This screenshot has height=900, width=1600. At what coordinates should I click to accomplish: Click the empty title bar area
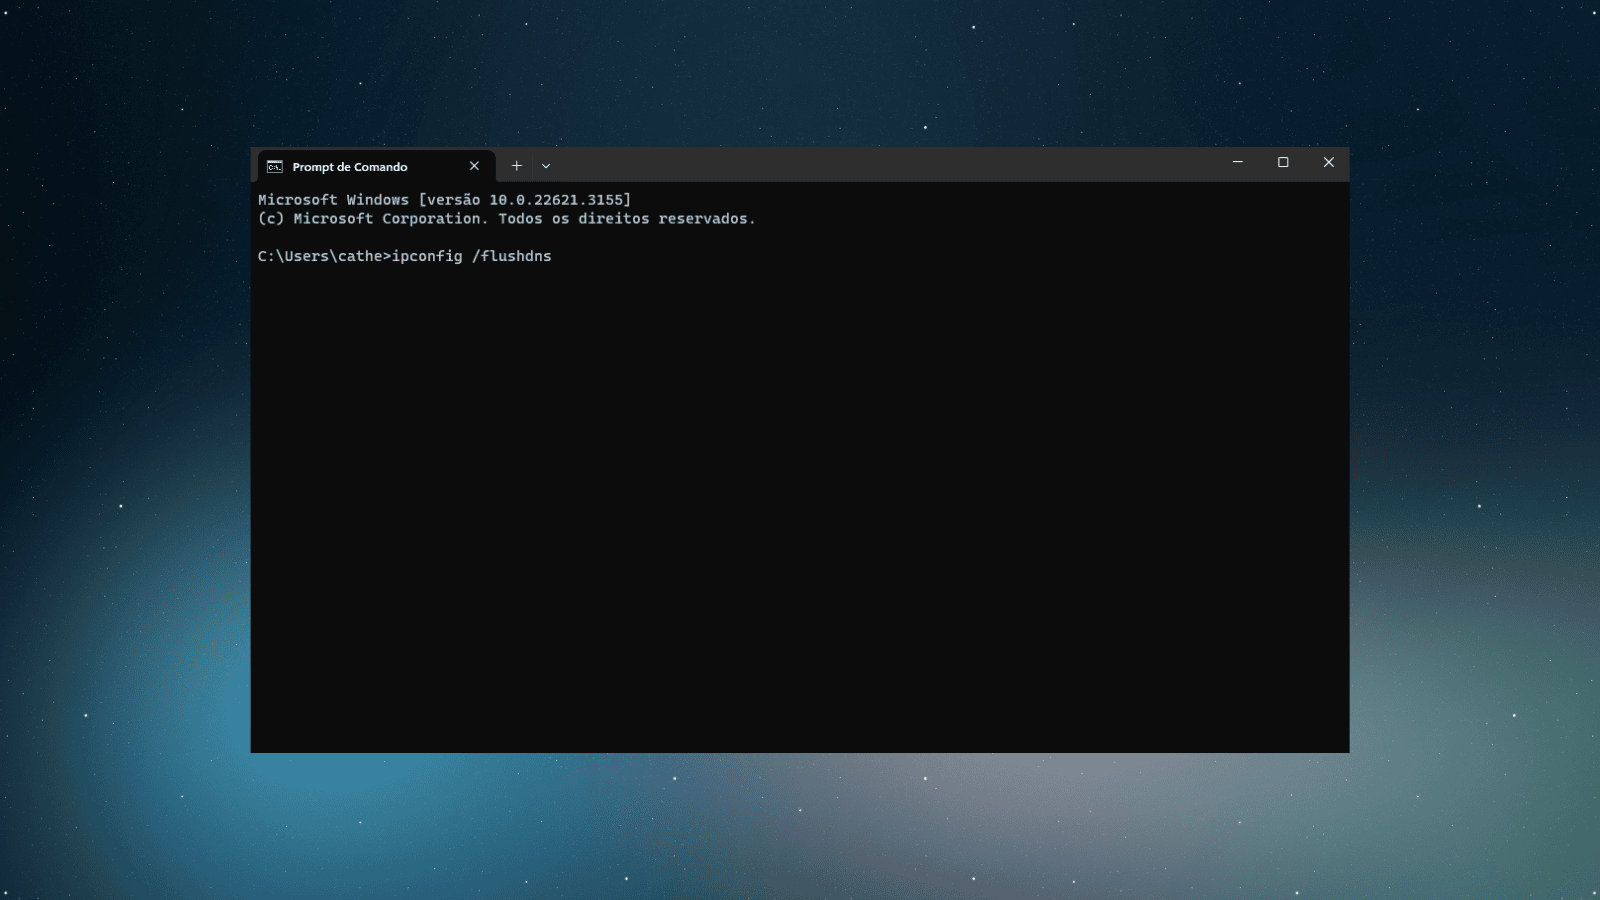[x=880, y=164]
